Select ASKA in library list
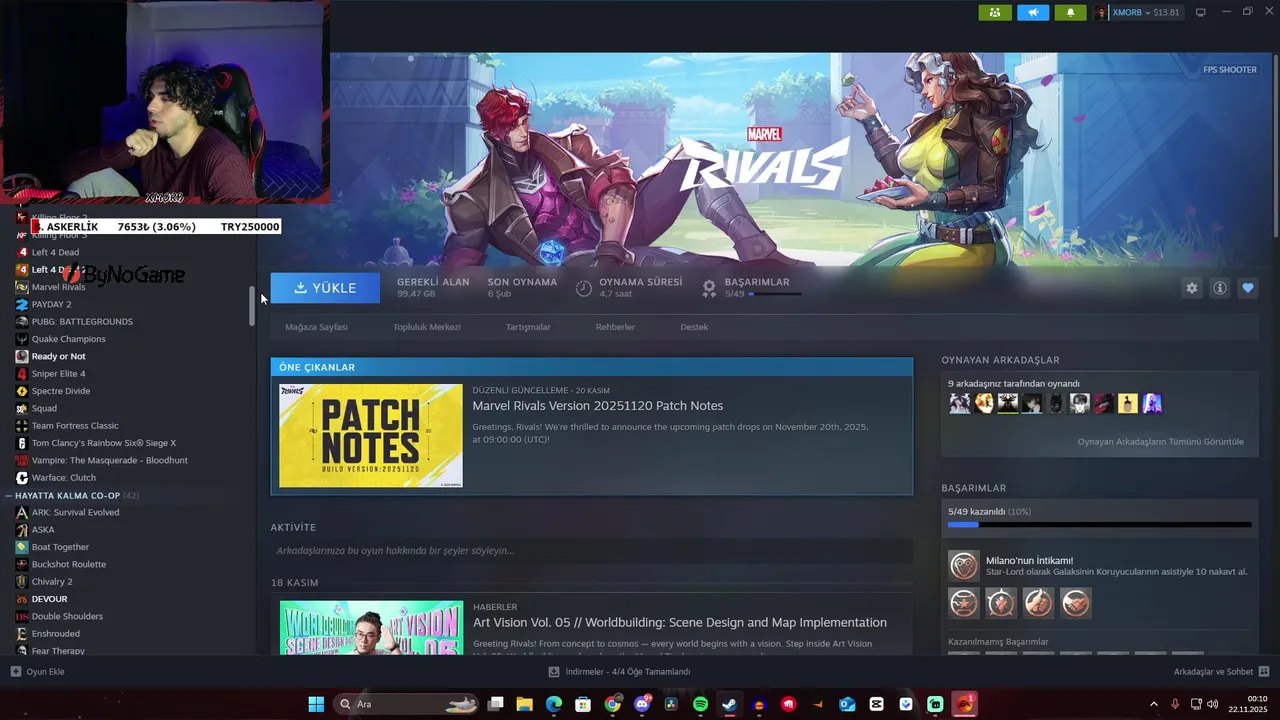Screen dimensions: 1280x720 [43, 530]
